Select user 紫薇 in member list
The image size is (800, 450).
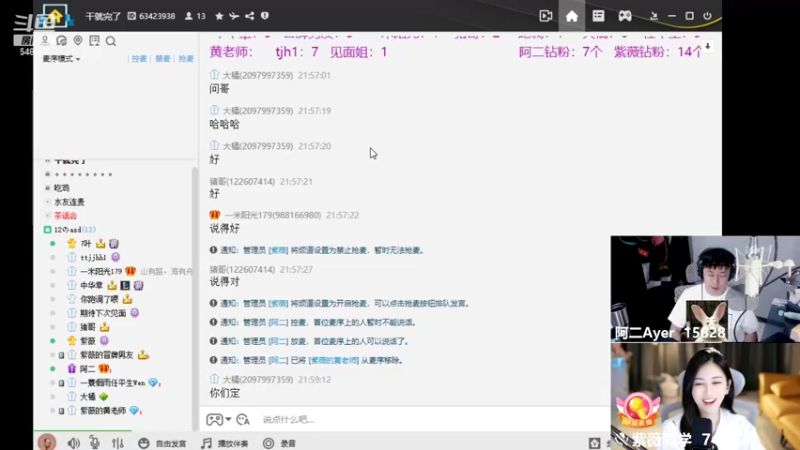tap(87, 341)
